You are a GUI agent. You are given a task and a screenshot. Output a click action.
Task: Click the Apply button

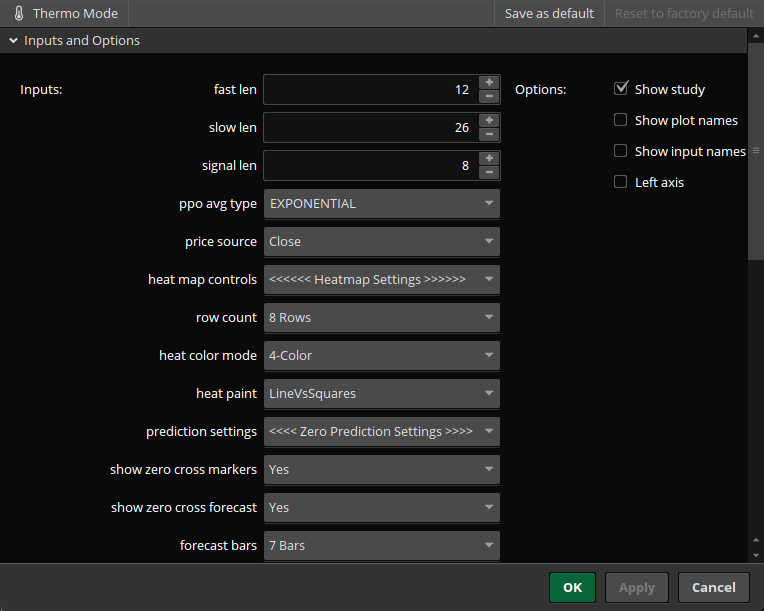637,588
